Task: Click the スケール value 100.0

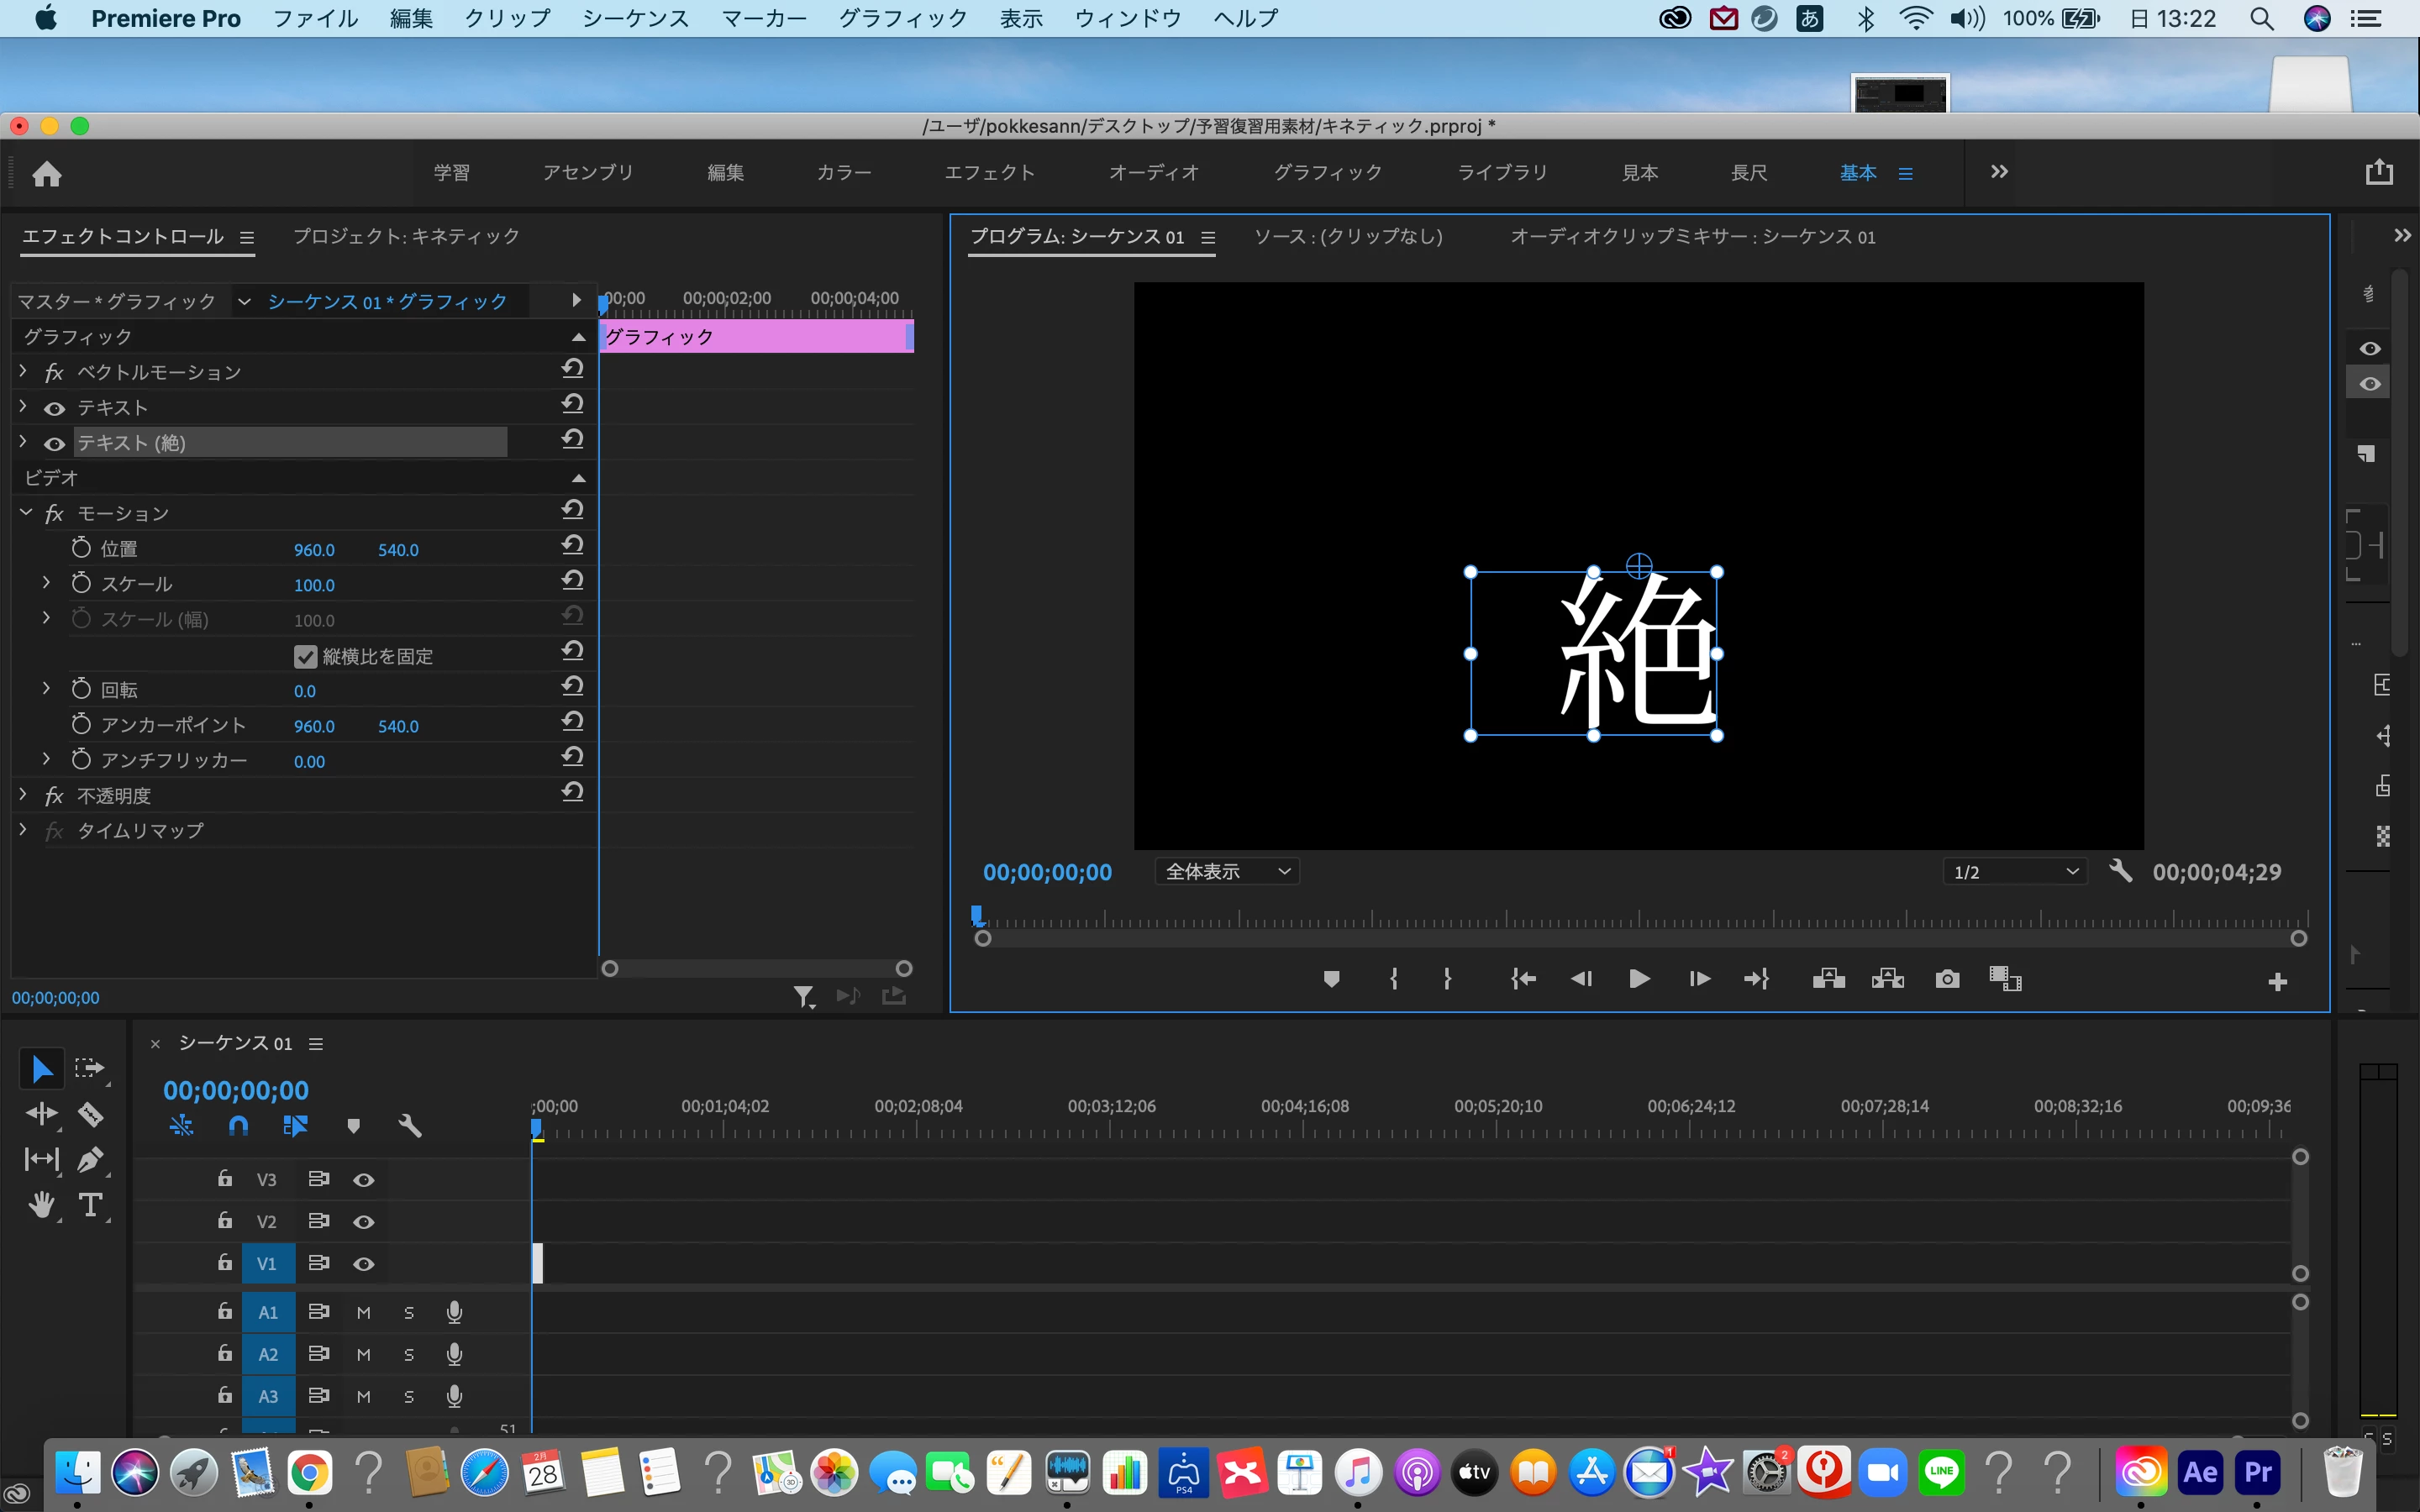Action: (x=314, y=585)
